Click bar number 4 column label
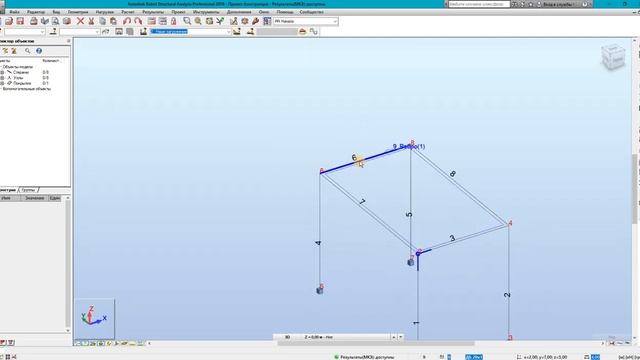The height and width of the screenshot is (360, 640). [319, 243]
